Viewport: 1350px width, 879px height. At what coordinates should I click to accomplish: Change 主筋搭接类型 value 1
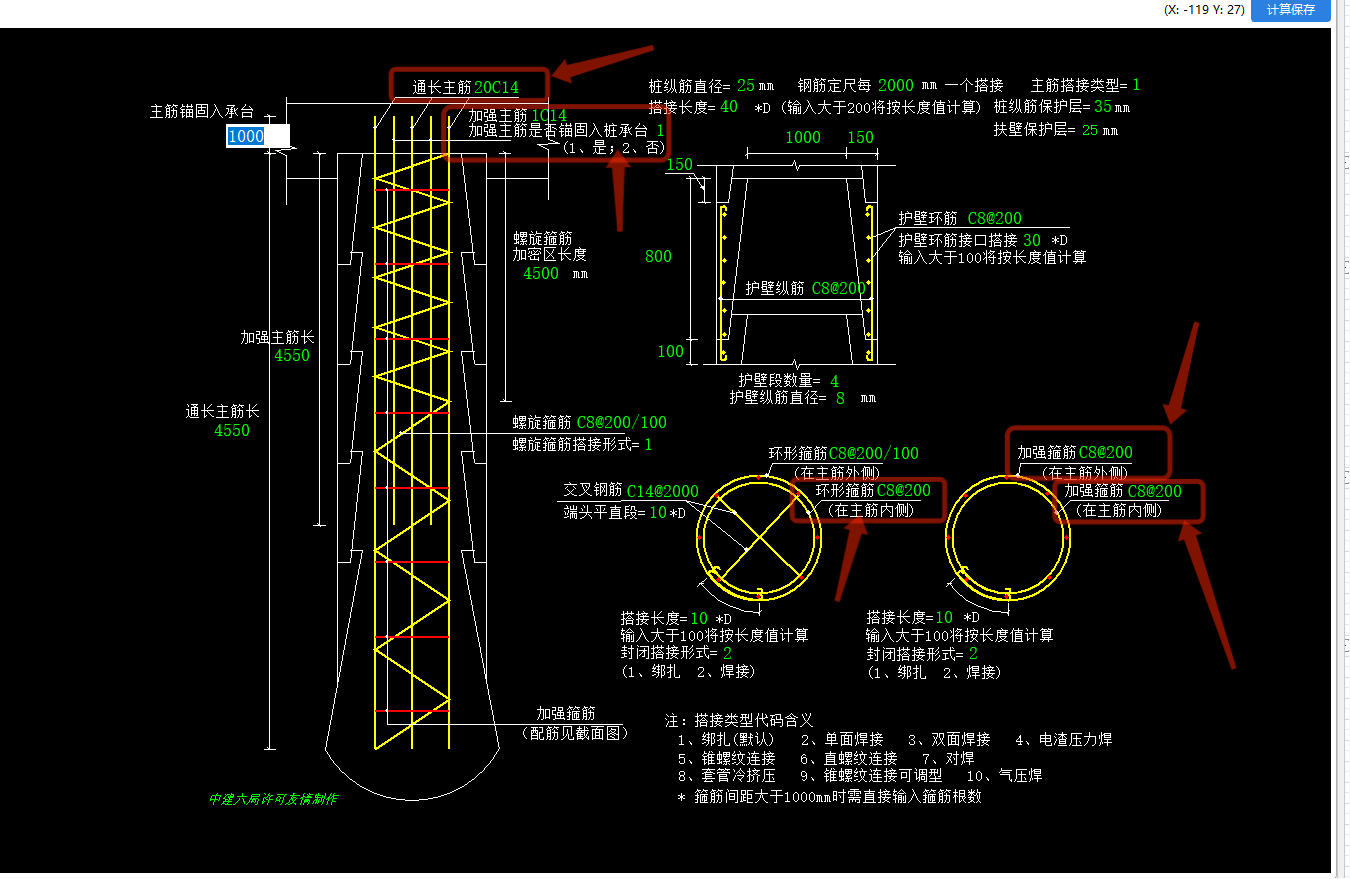point(1136,85)
